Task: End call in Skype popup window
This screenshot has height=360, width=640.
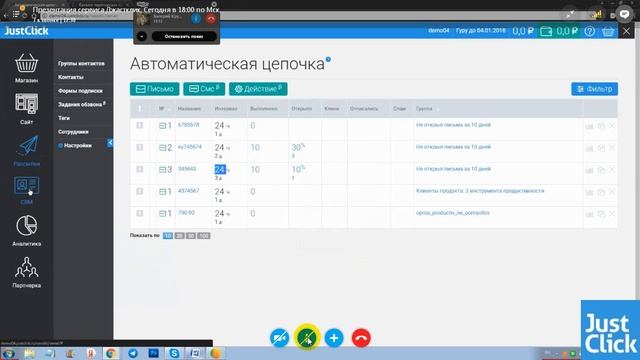Action: pos(211,18)
